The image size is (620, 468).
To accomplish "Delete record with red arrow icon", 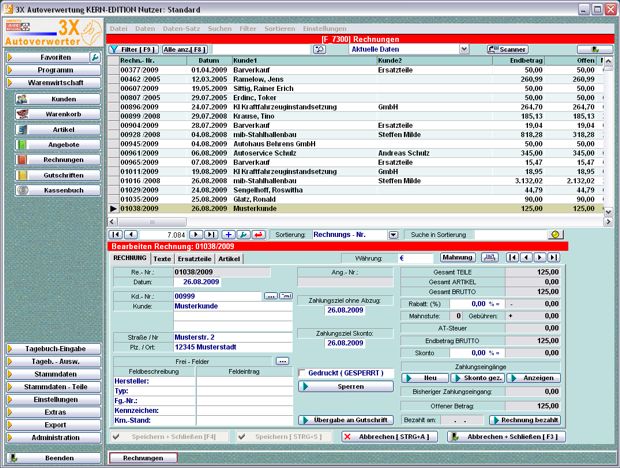I will pyautogui.click(x=258, y=234).
